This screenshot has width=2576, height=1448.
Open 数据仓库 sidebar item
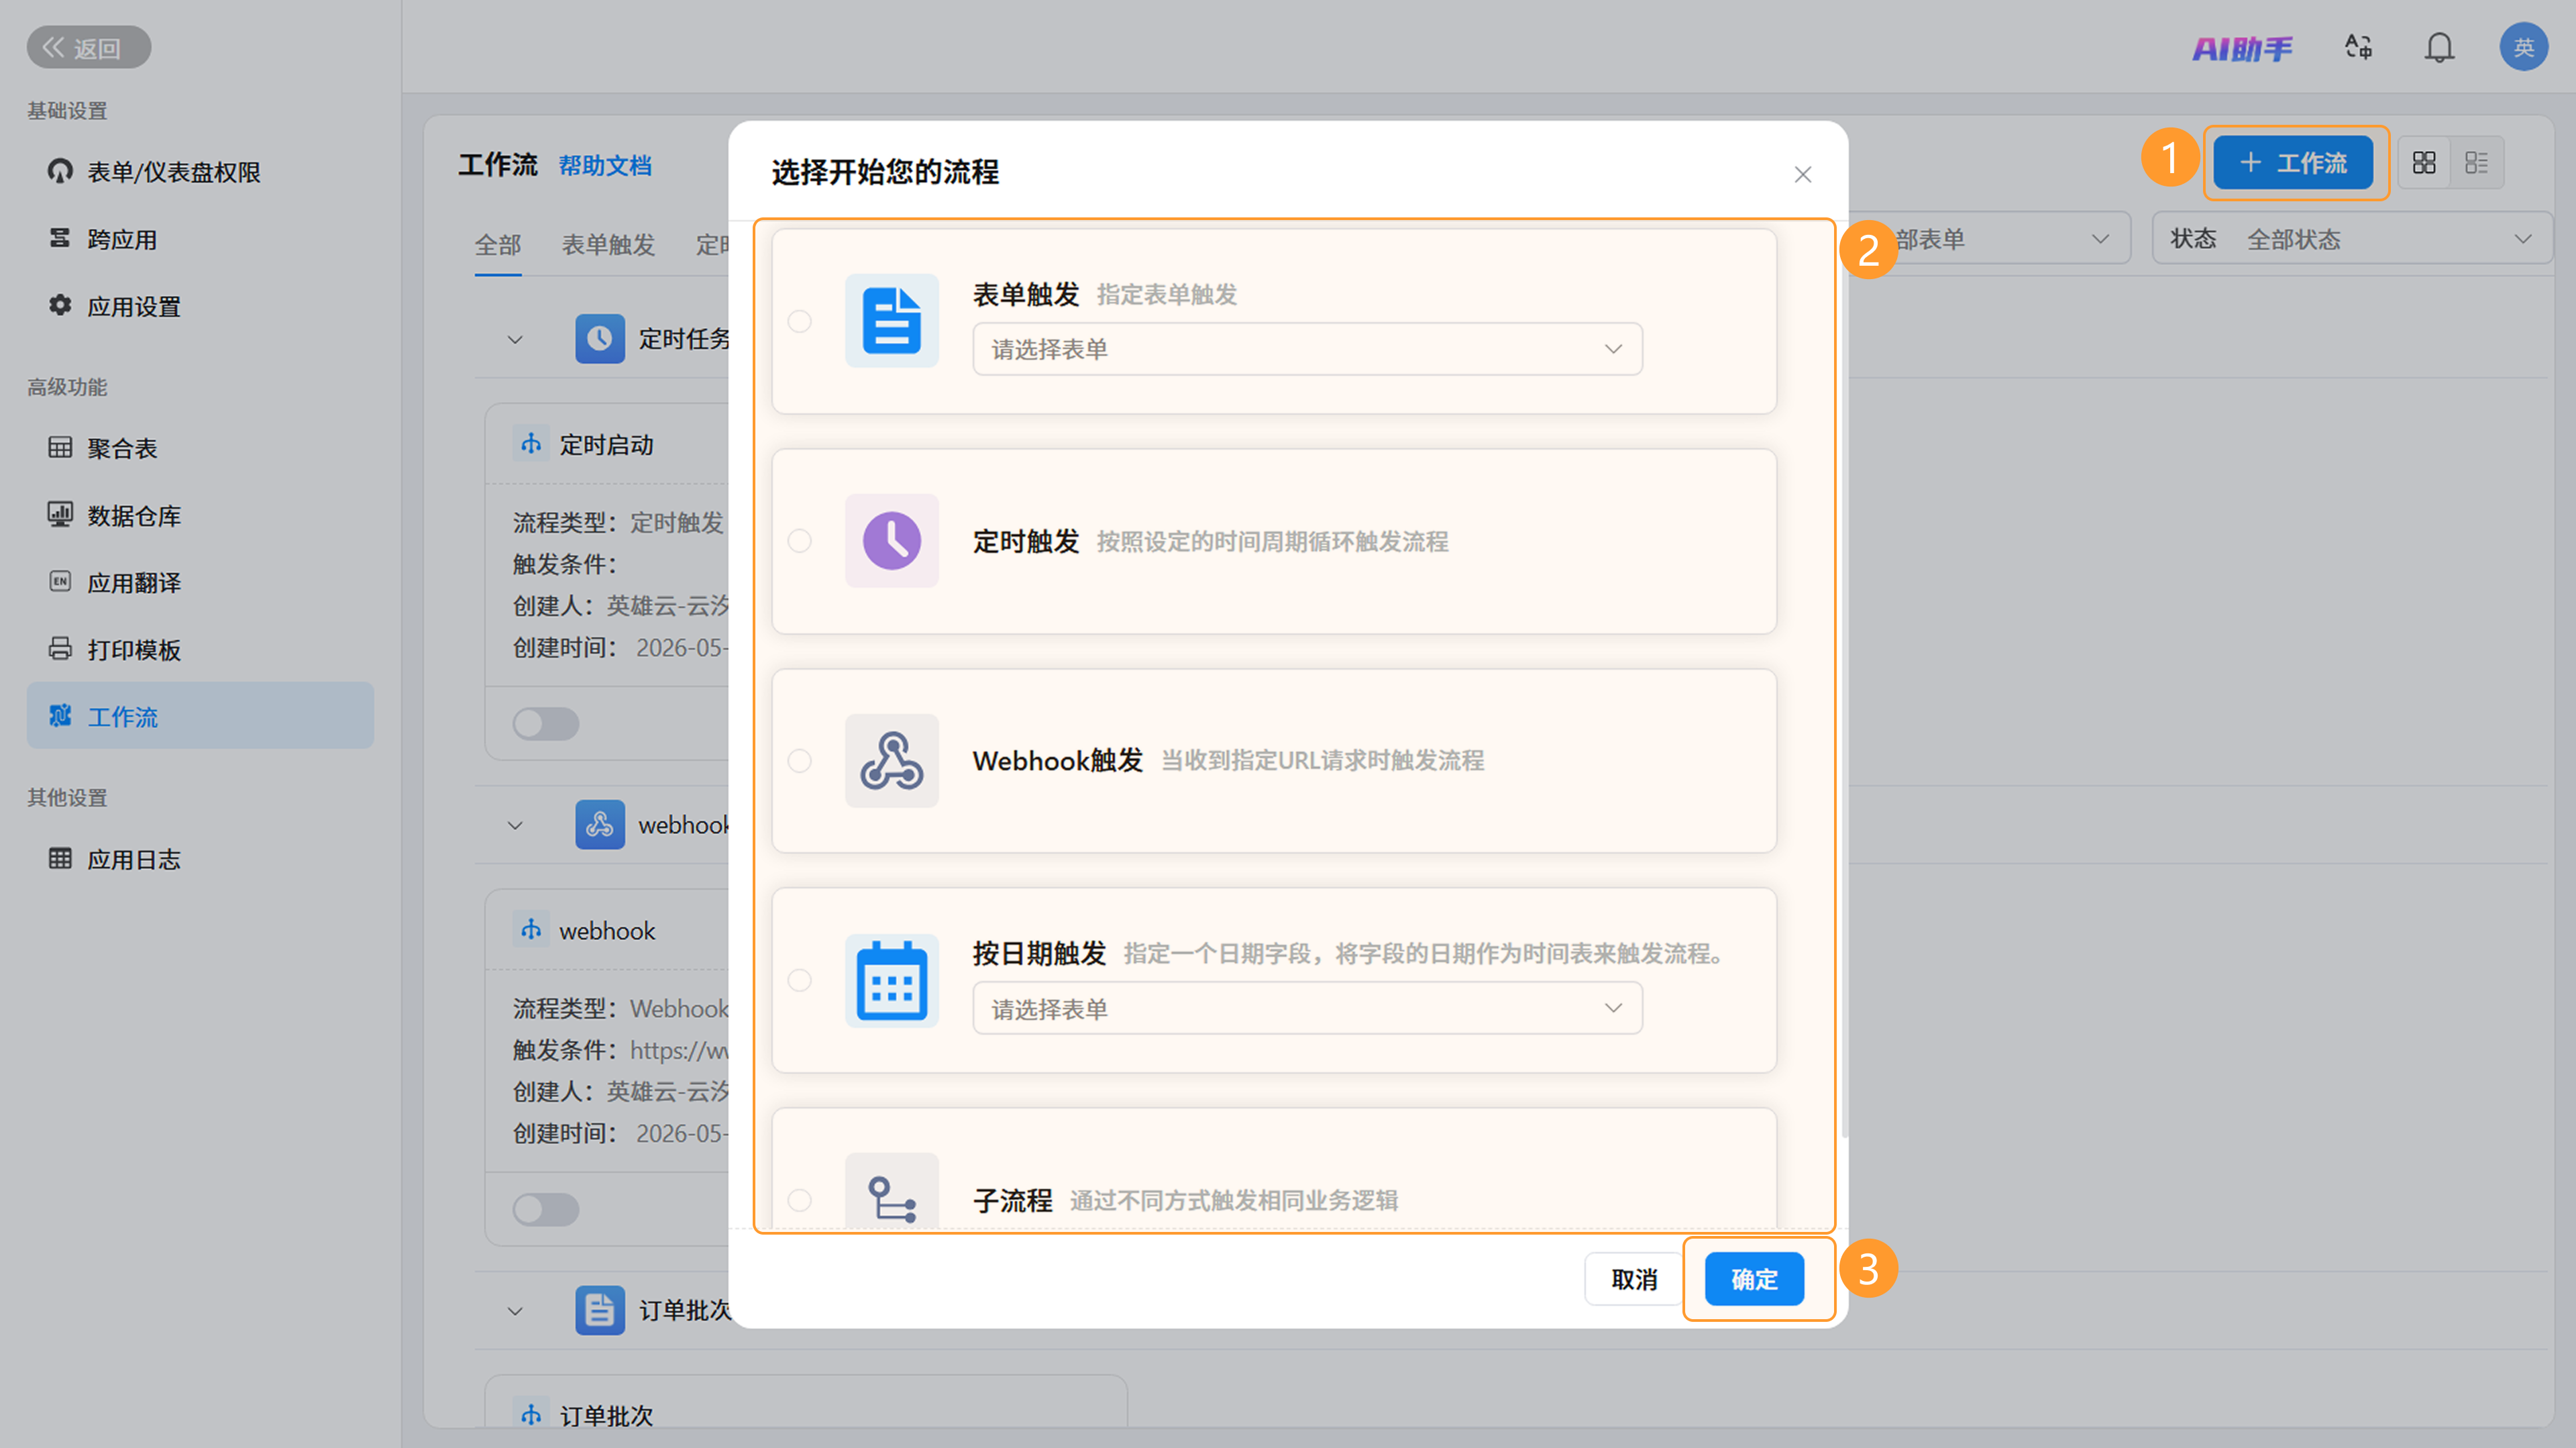tap(200, 515)
